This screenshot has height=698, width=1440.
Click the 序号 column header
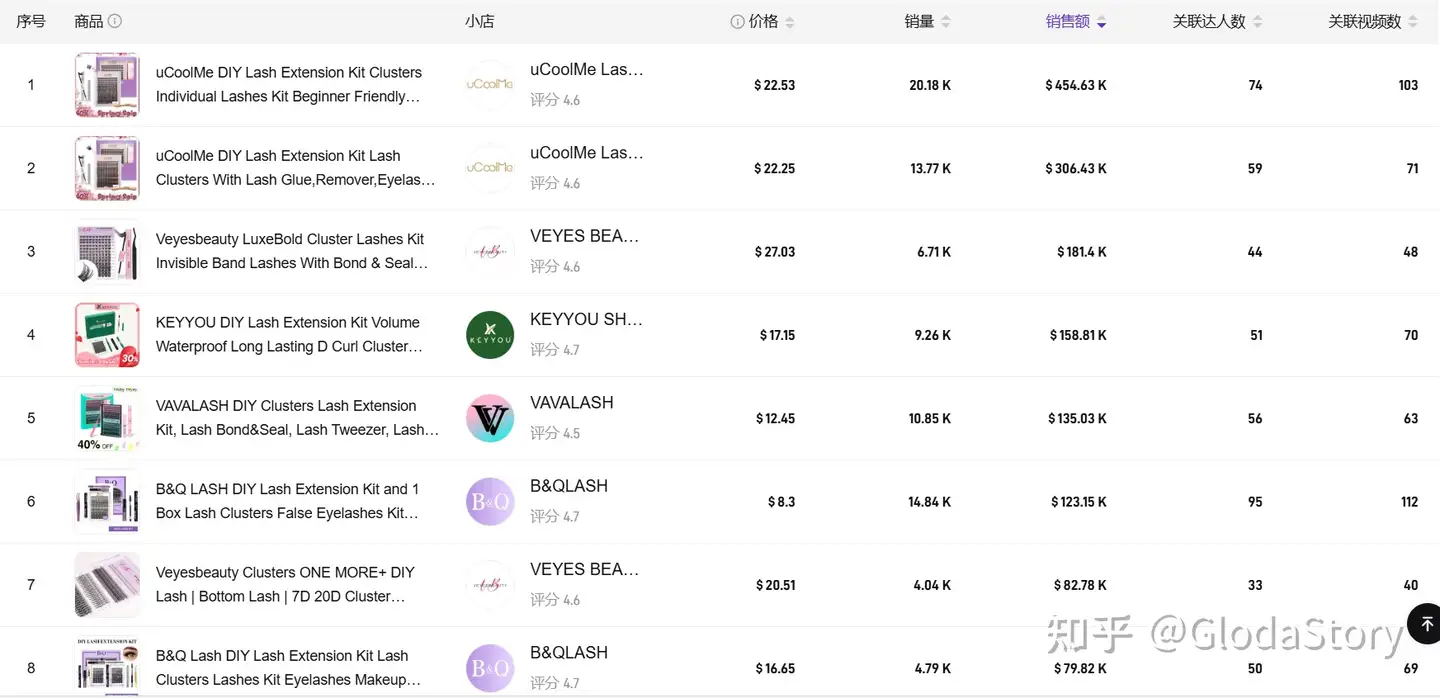click(x=31, y=21)
